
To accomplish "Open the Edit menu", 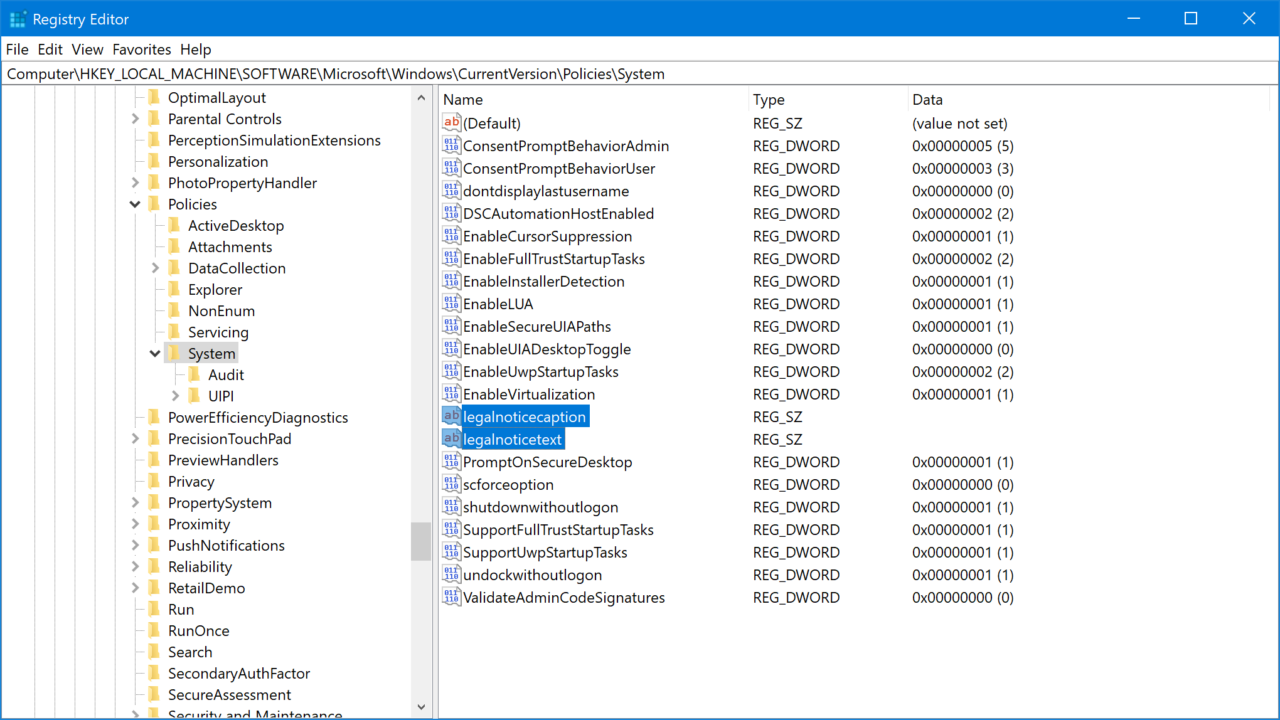I will (x=50, y=49).
